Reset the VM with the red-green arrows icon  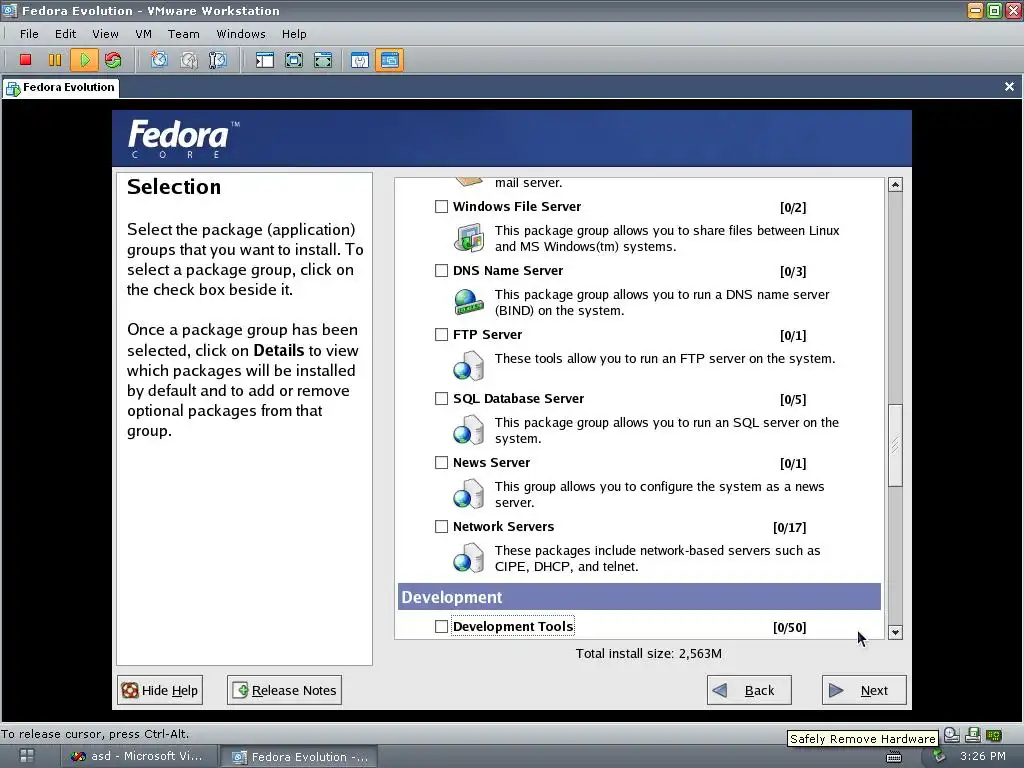[x=113, y=60]
